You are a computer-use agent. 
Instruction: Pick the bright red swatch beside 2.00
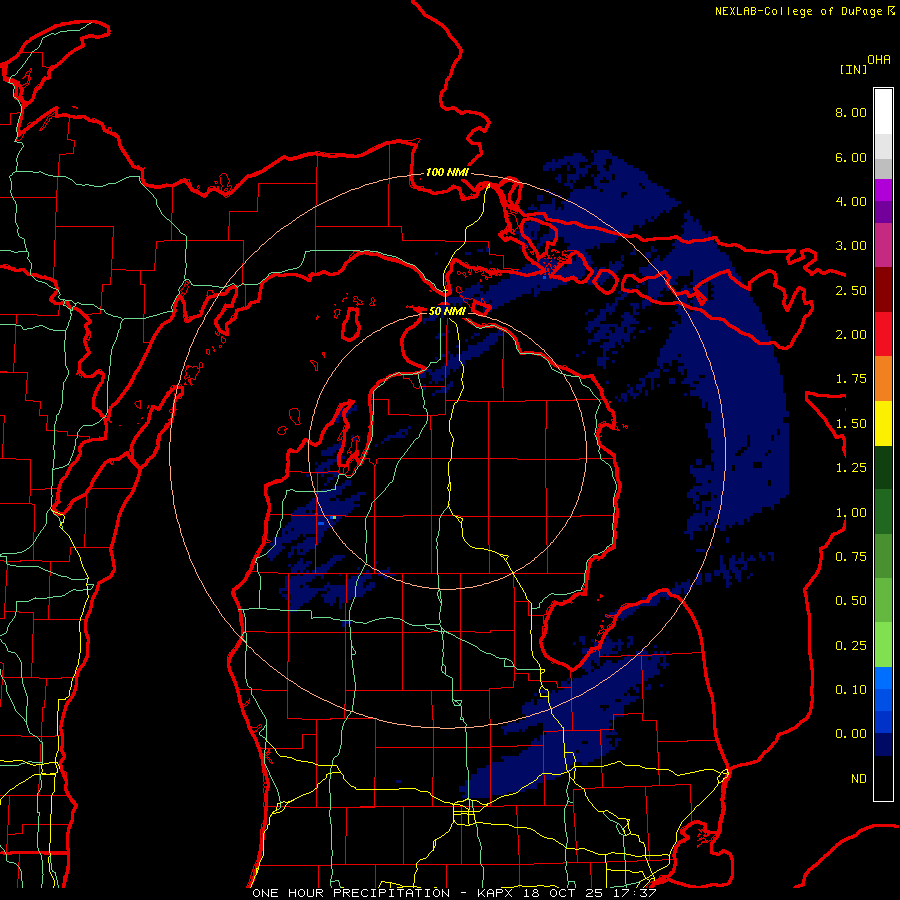tap(883, 334)
